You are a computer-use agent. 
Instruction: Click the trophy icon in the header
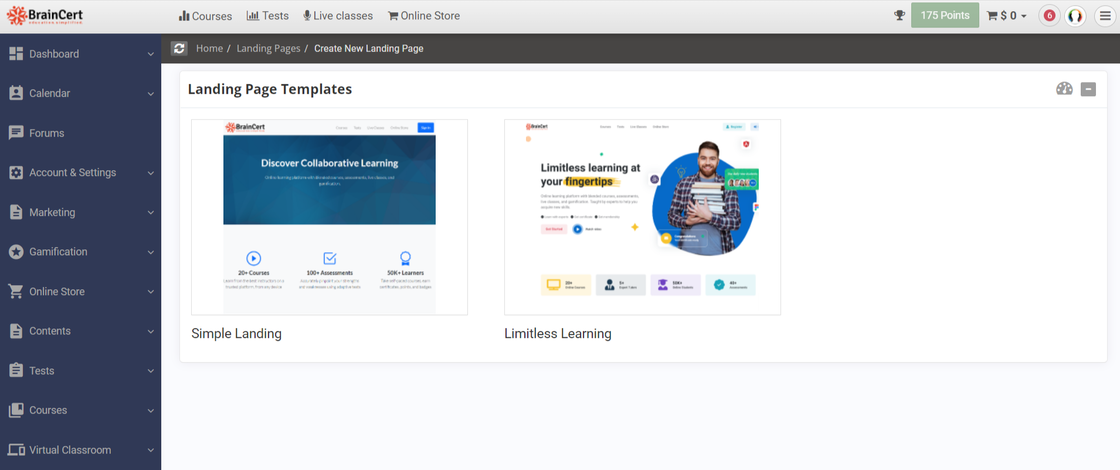(899, 16)
